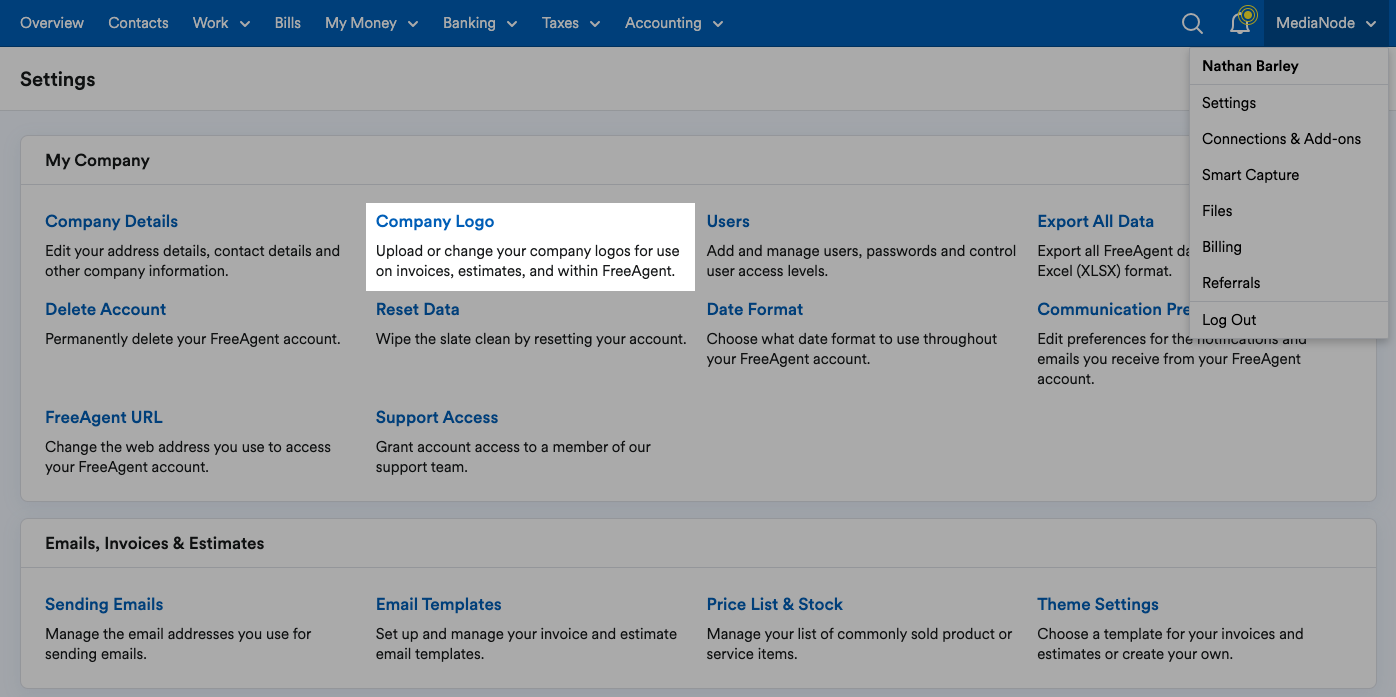Open the Users settings link
This screenshot has width=1396, height=697.
728,222
